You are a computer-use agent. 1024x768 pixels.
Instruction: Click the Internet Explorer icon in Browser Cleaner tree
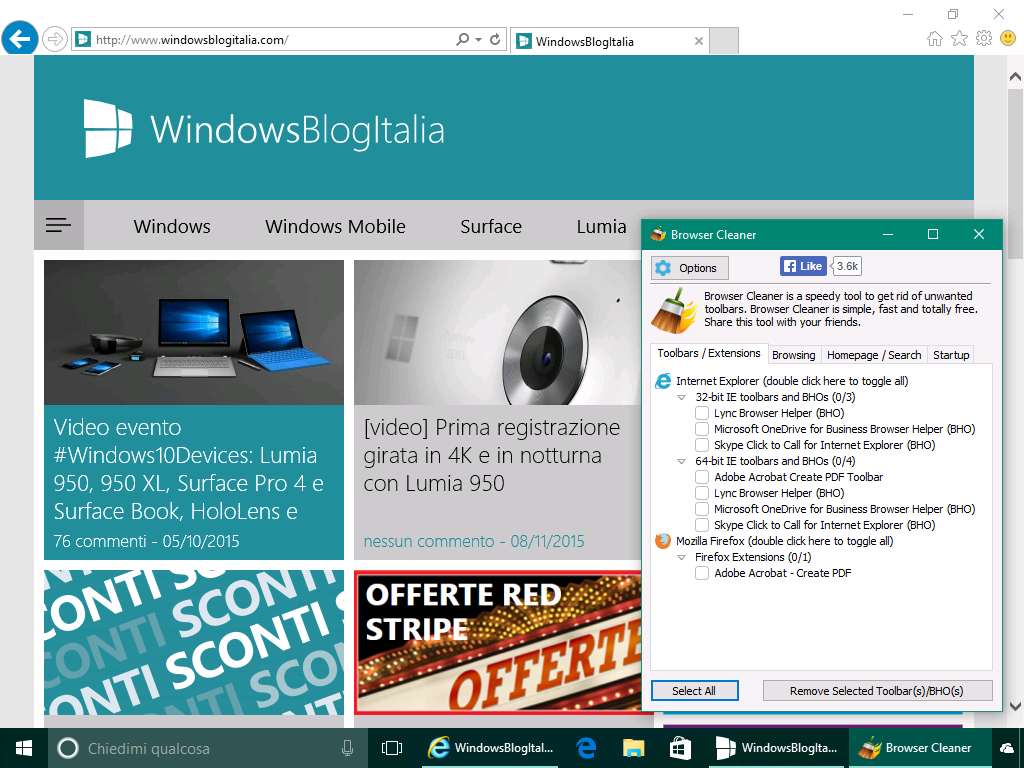pyautogui.click(x=663, y=381)
